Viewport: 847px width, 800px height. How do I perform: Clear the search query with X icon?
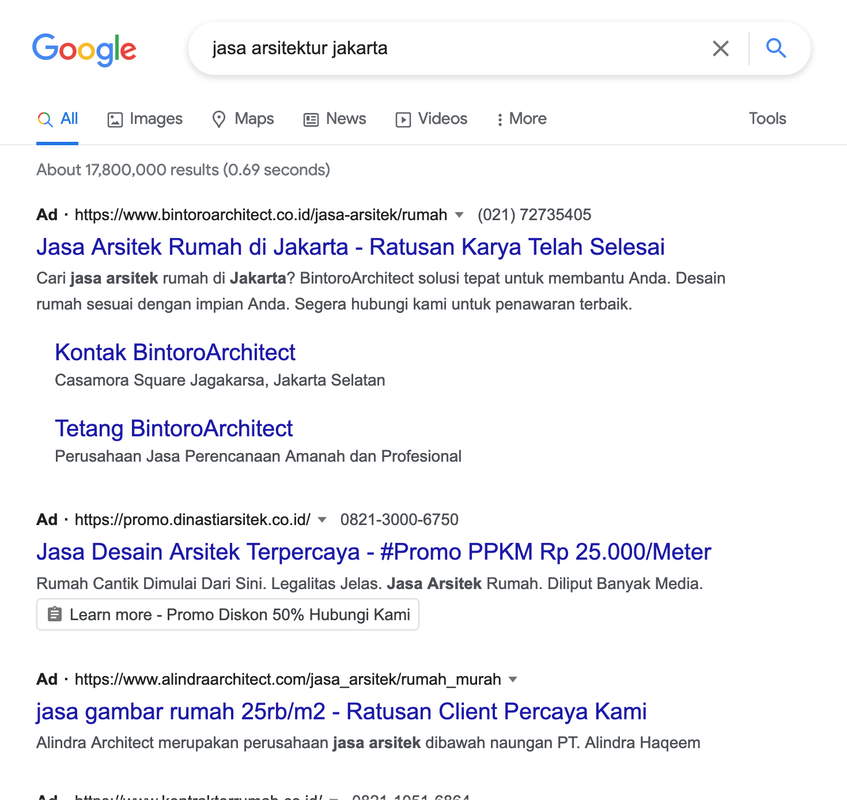coord(720,48)
